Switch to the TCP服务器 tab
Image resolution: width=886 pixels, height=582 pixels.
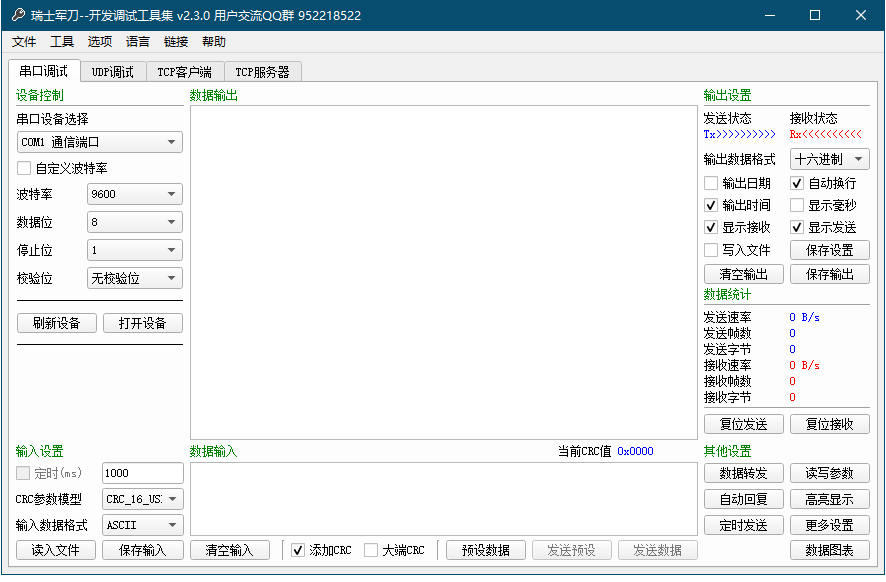[262, 72]
